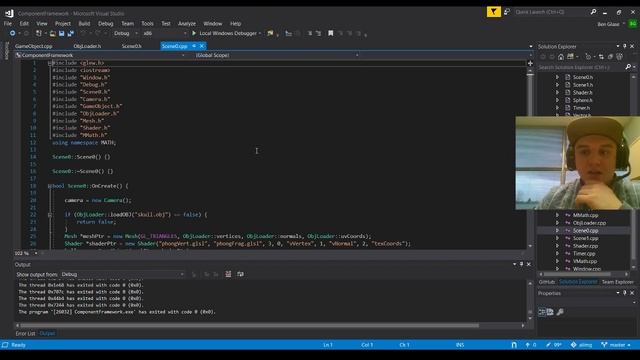
Task: Click the Solution Explorer search magnifier icon
Action: [628, 67]
